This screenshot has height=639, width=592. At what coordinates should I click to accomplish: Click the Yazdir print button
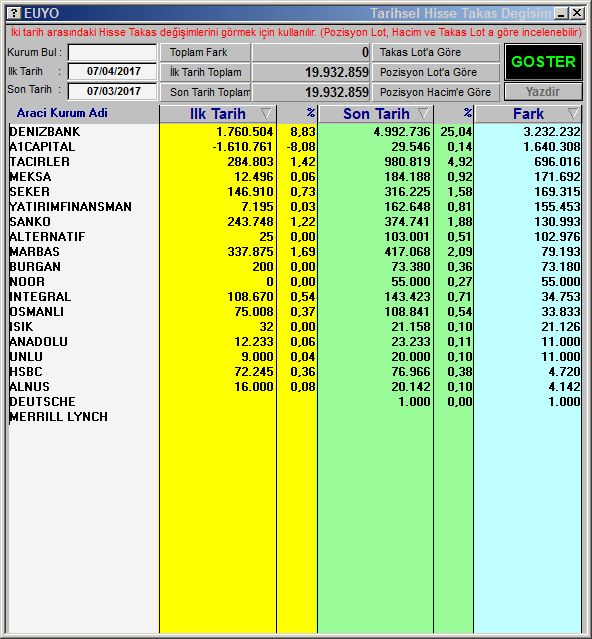[544, 92]
